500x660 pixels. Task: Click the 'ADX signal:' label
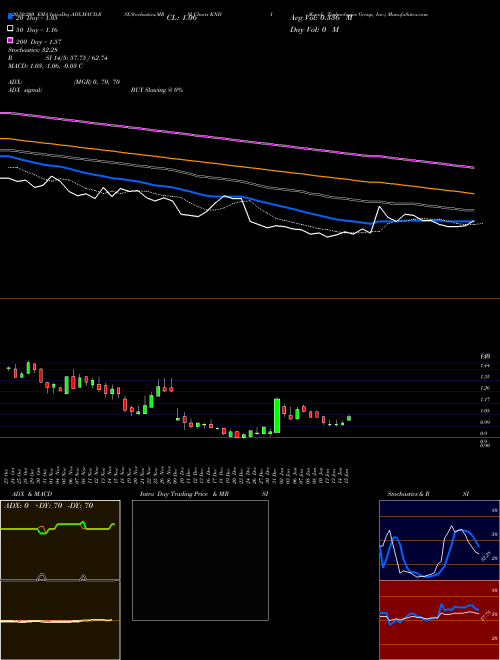(x=24, y=90)
